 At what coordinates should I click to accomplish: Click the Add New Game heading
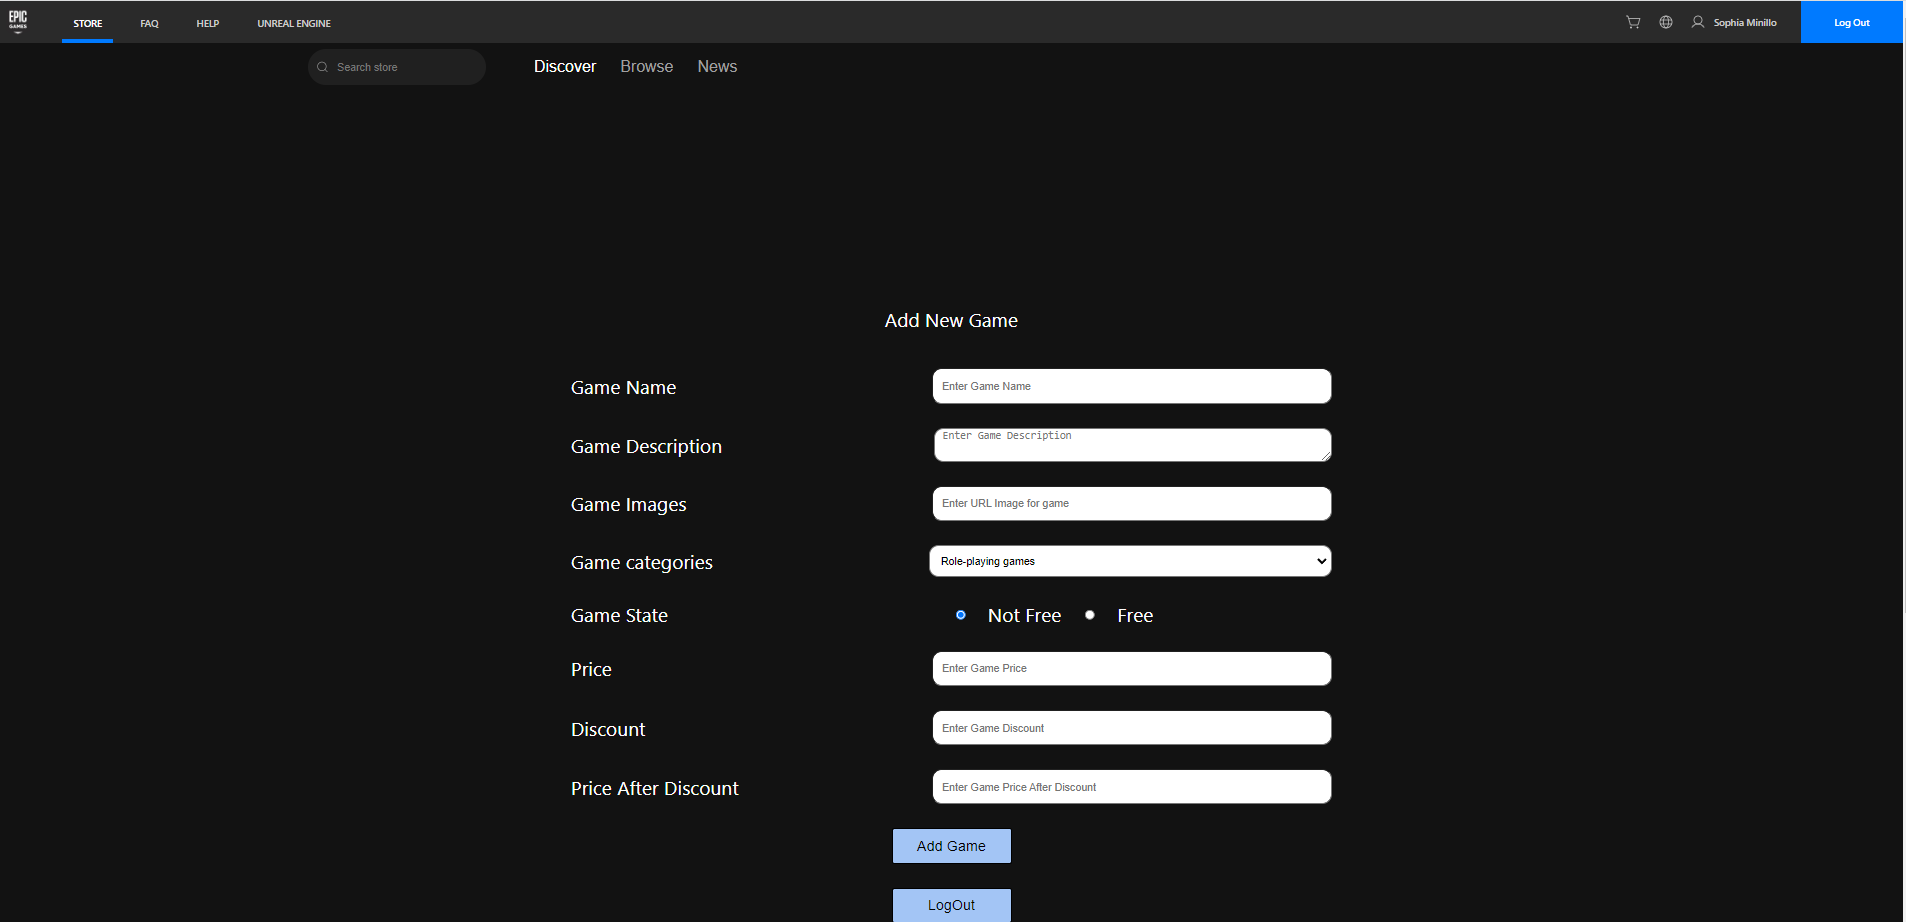point(951,321)
